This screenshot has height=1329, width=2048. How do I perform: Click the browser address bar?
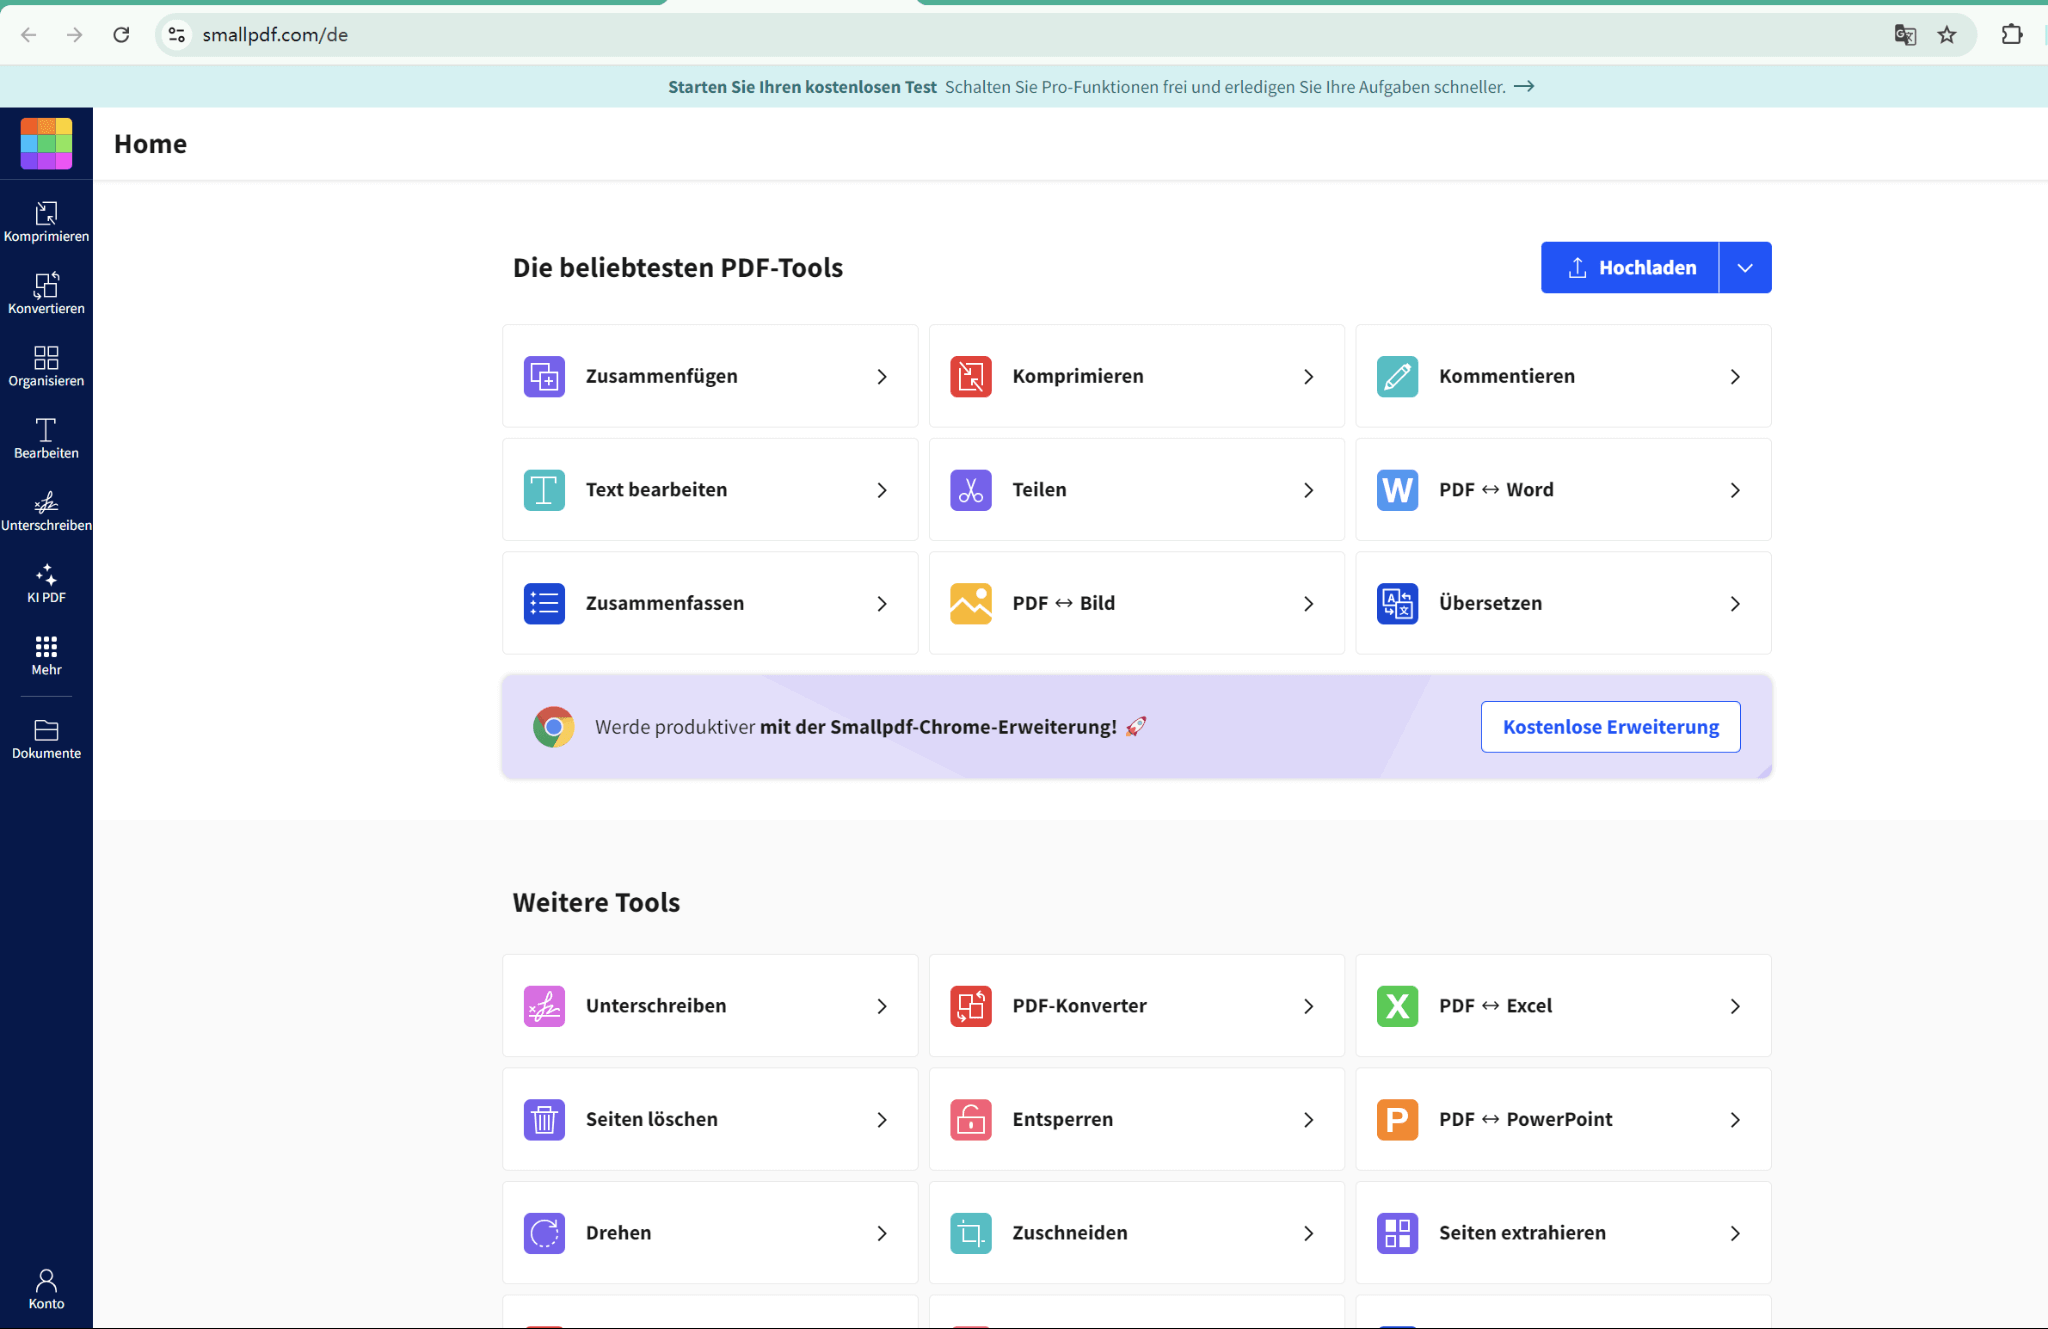click(1000, 35)
